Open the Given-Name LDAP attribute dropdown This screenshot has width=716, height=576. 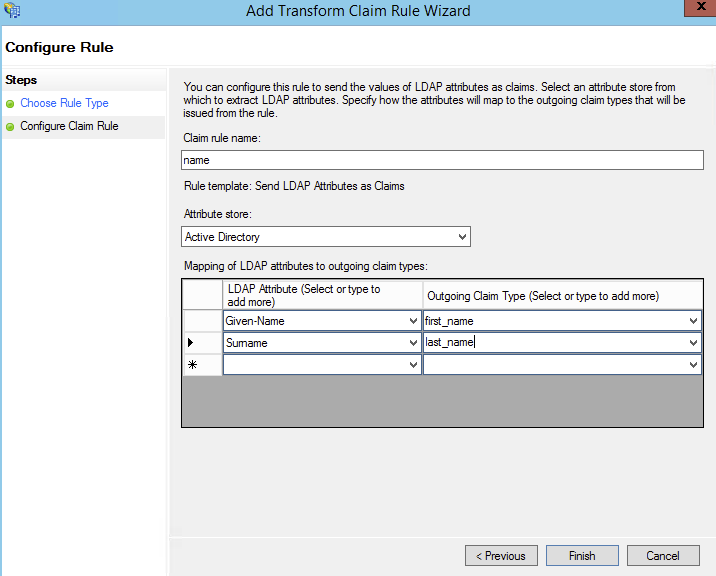(413, 321)
